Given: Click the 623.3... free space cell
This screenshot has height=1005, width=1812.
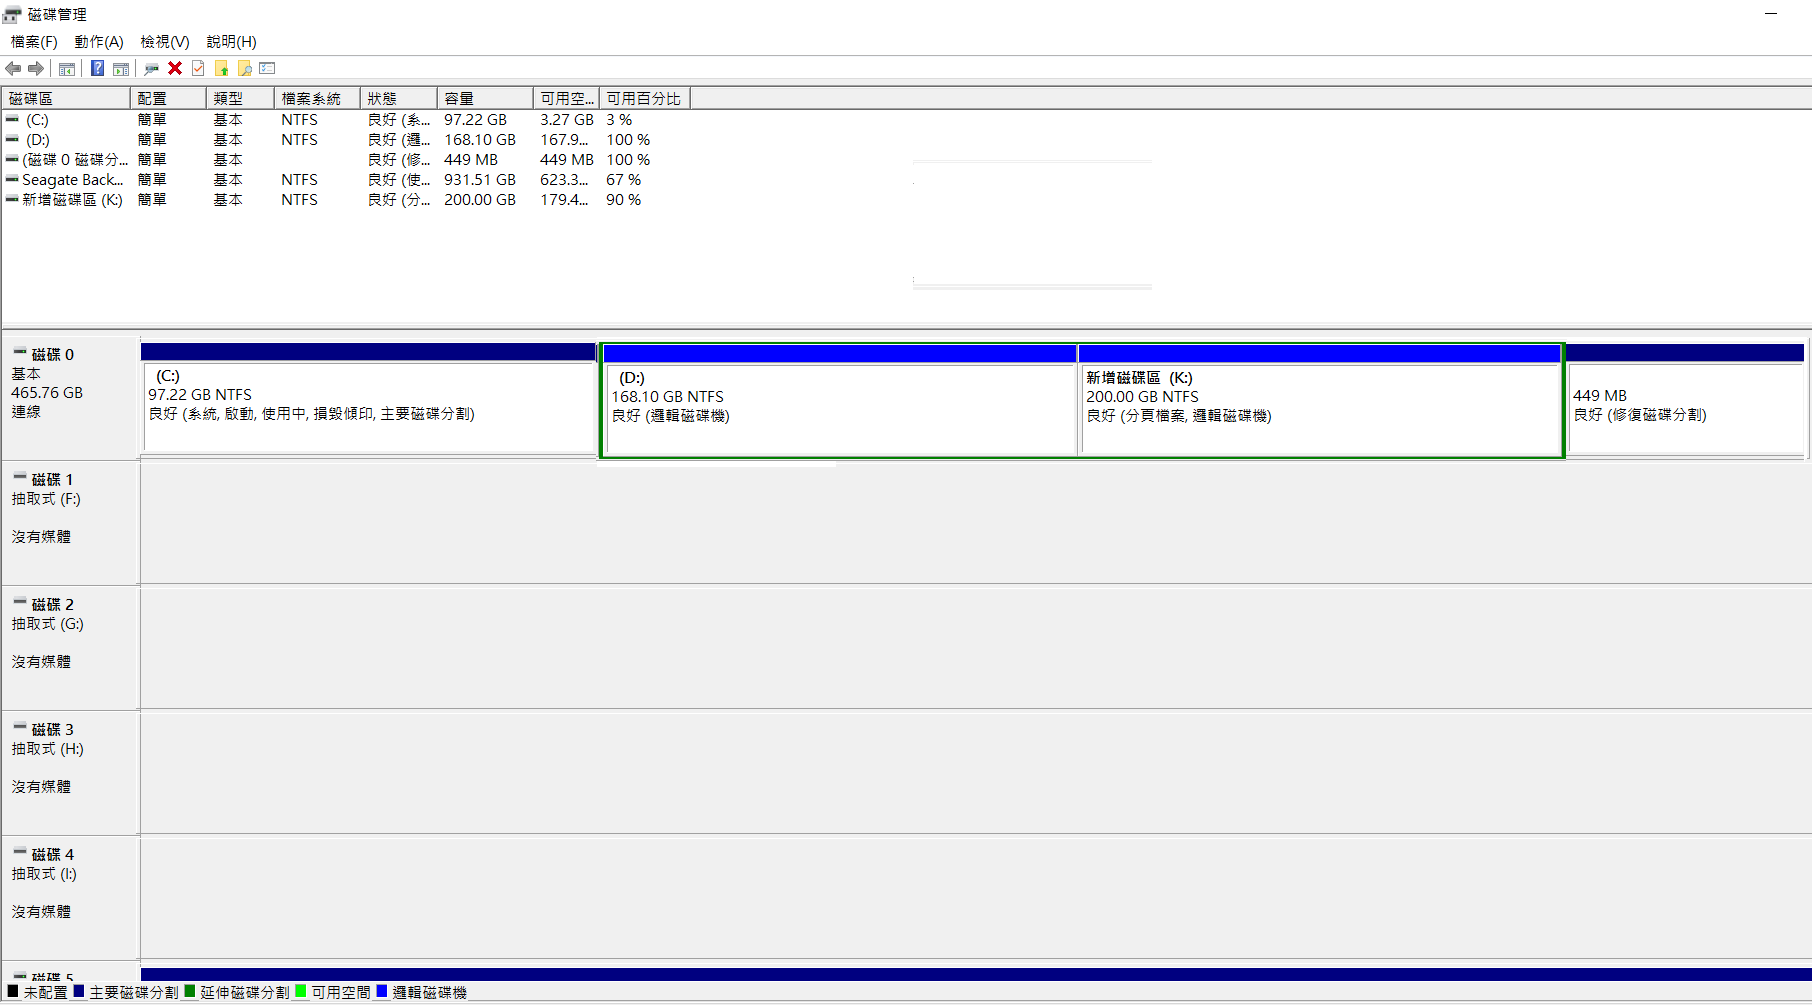Looking at the screenshot, I should pos(564,179).
